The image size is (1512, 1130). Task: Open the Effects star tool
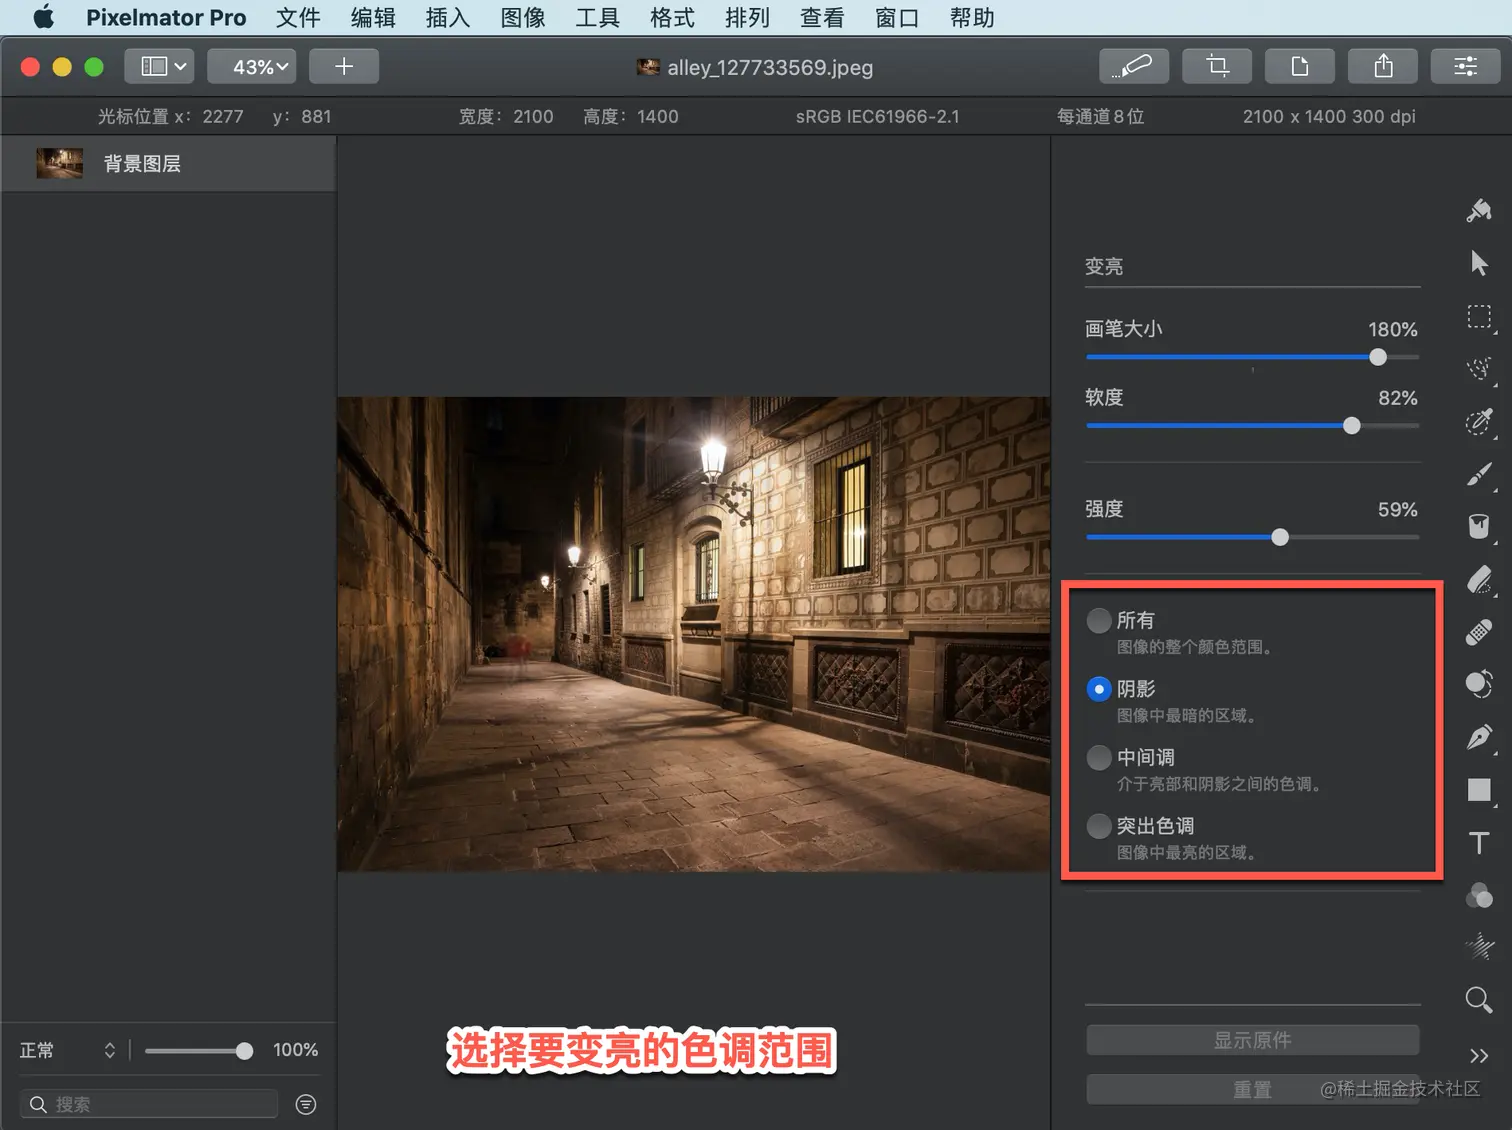1479,946
